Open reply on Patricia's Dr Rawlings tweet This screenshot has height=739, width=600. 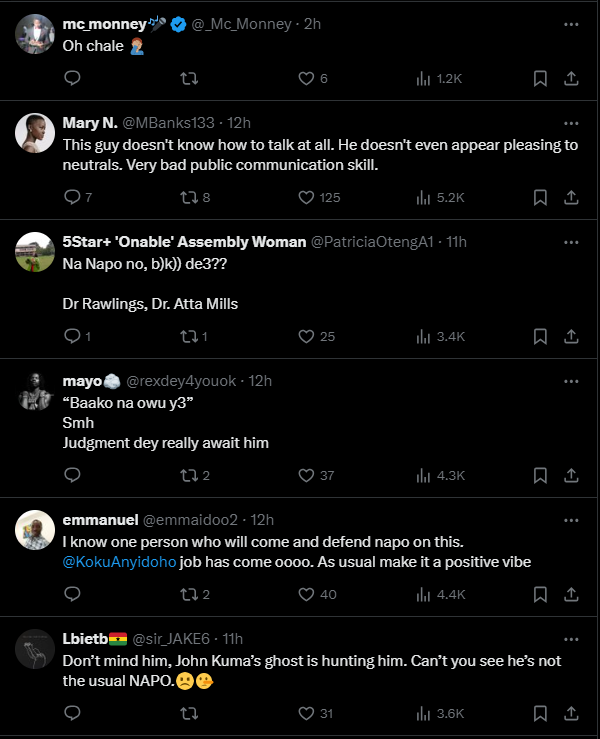point(72,336)
